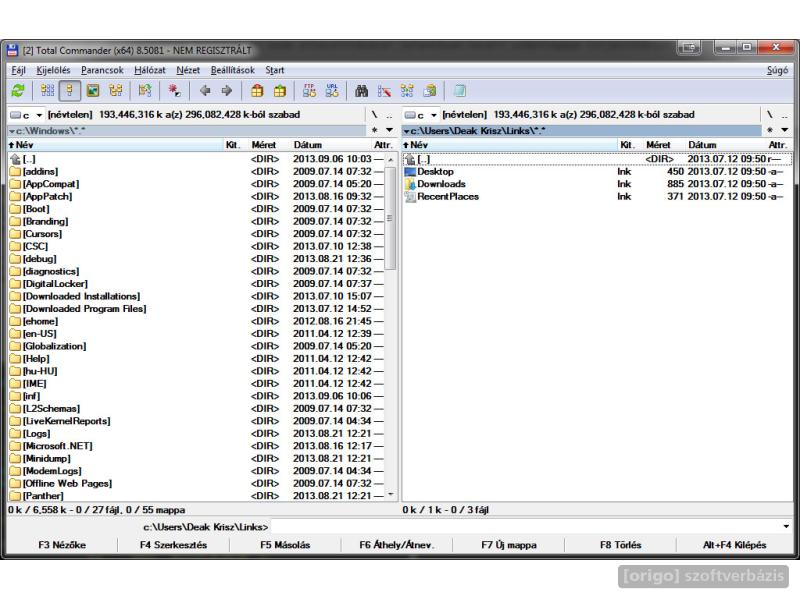Open right panel directory history arrow

[785, 131]
